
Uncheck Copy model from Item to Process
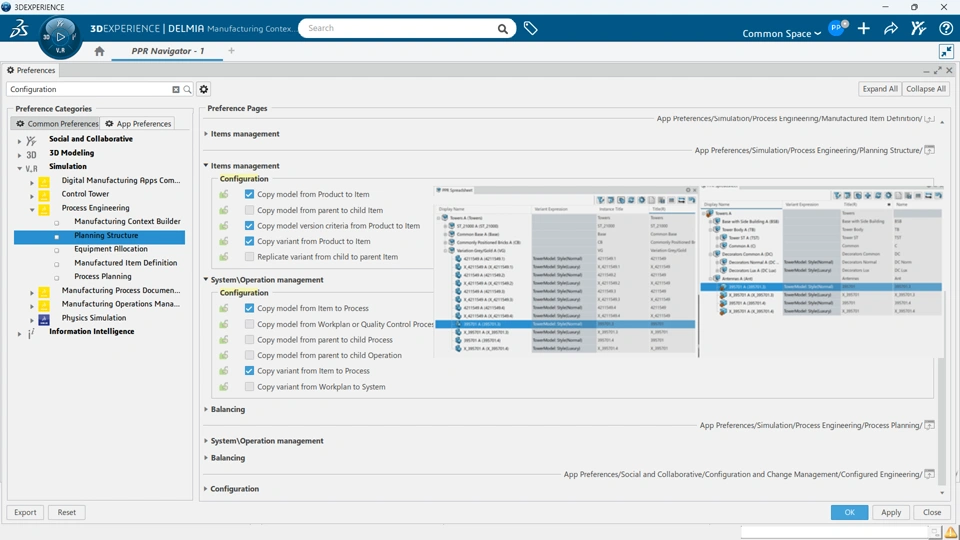[249, 308]
